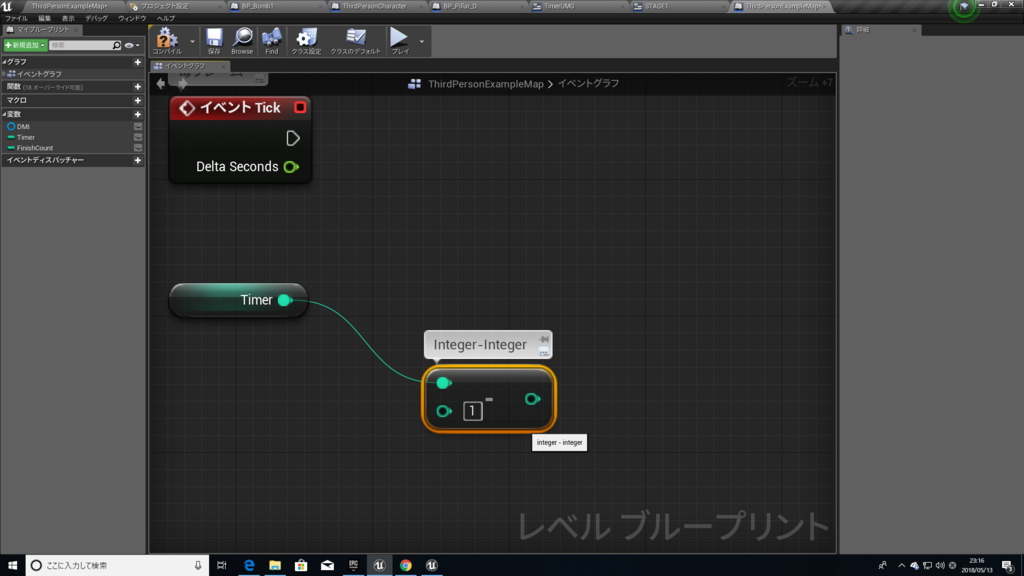Collapse the グラフ section
1024x576 pixels.
coord(4,62)
